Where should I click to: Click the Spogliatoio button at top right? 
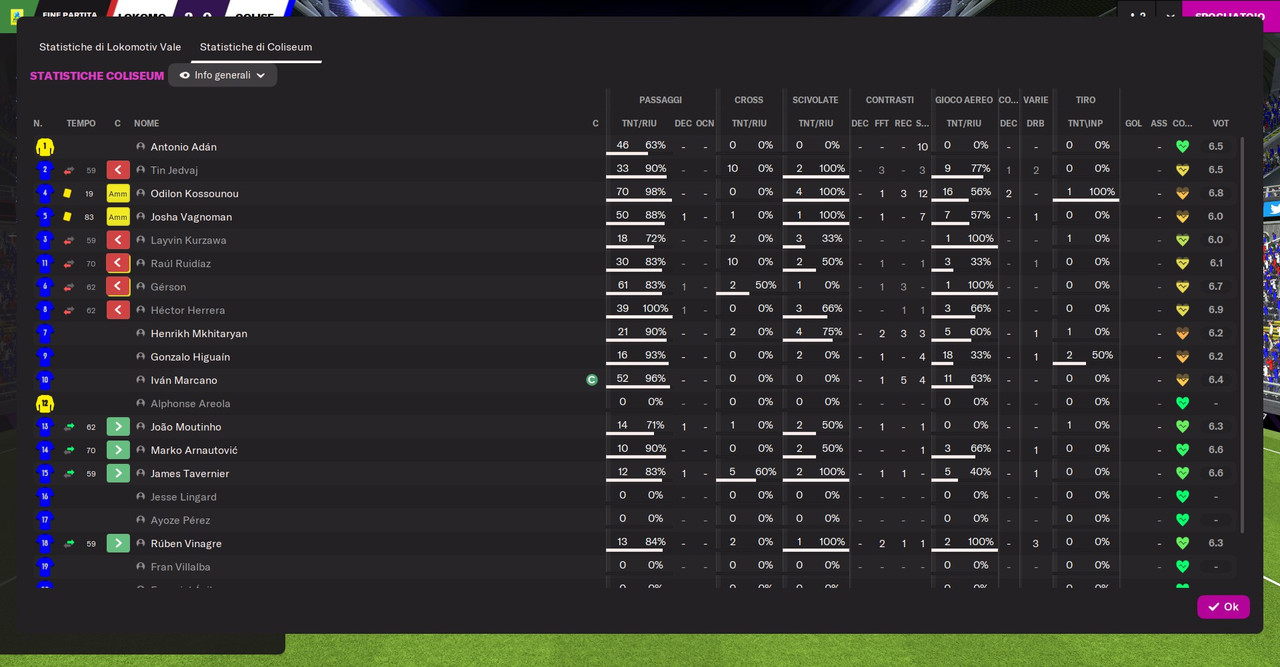click(x=1230, y=16)
